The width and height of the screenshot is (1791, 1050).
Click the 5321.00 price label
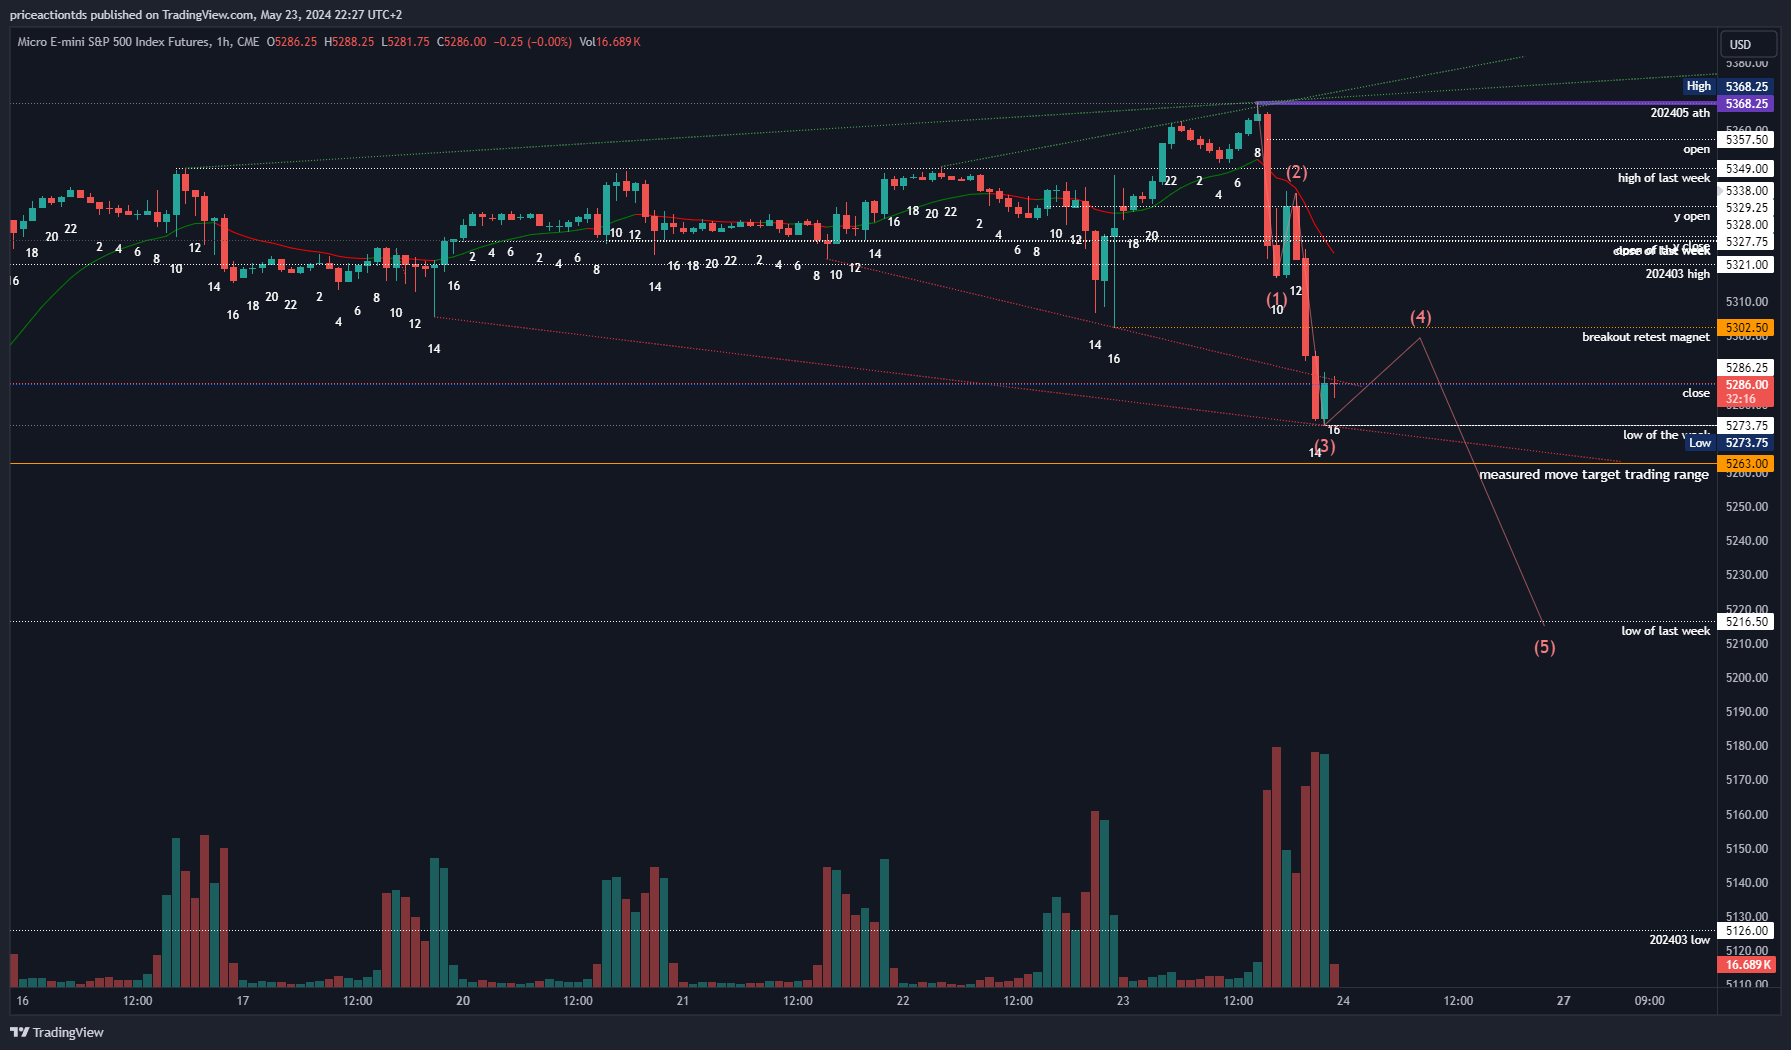click(x=1746, y=265)
